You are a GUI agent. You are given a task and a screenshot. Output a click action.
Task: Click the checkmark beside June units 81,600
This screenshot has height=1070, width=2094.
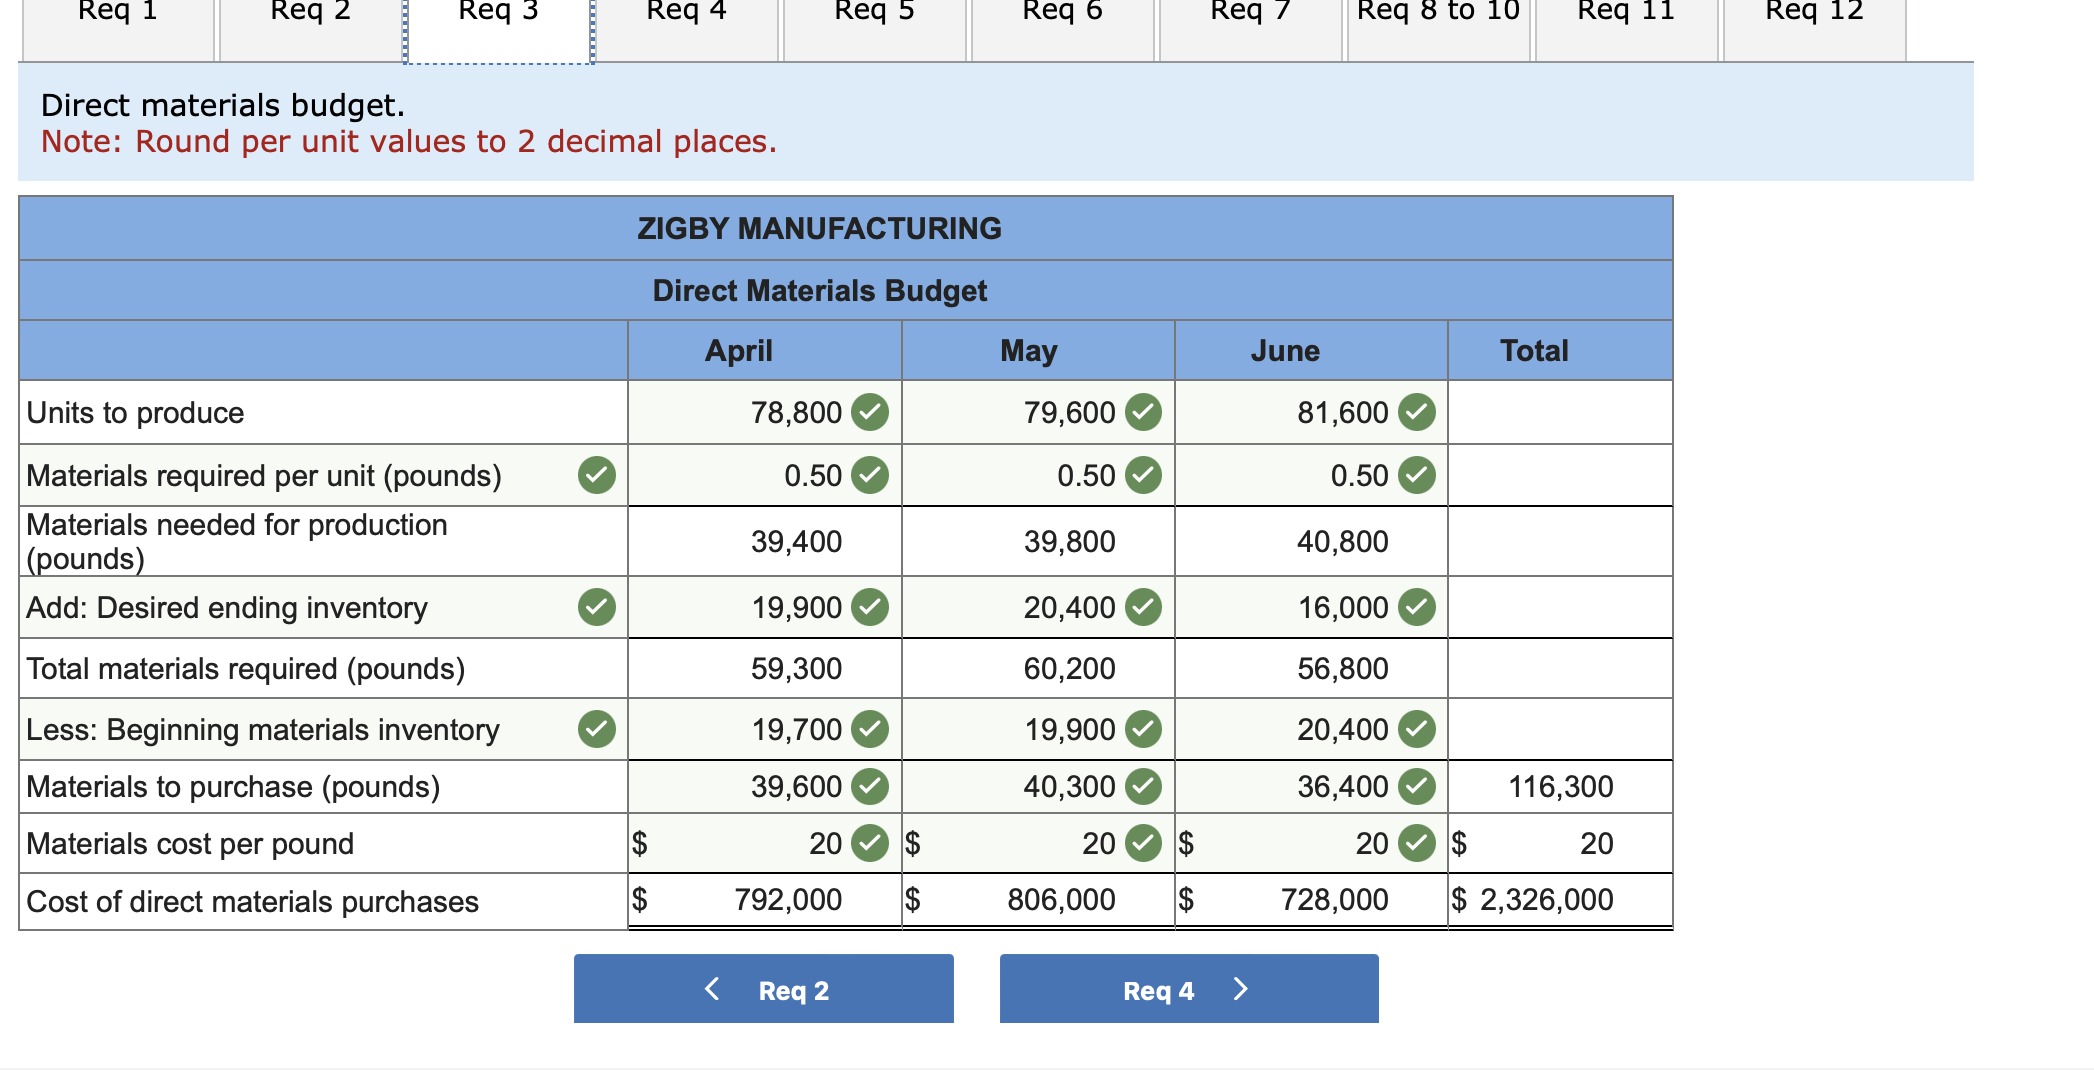(1416, 412)
